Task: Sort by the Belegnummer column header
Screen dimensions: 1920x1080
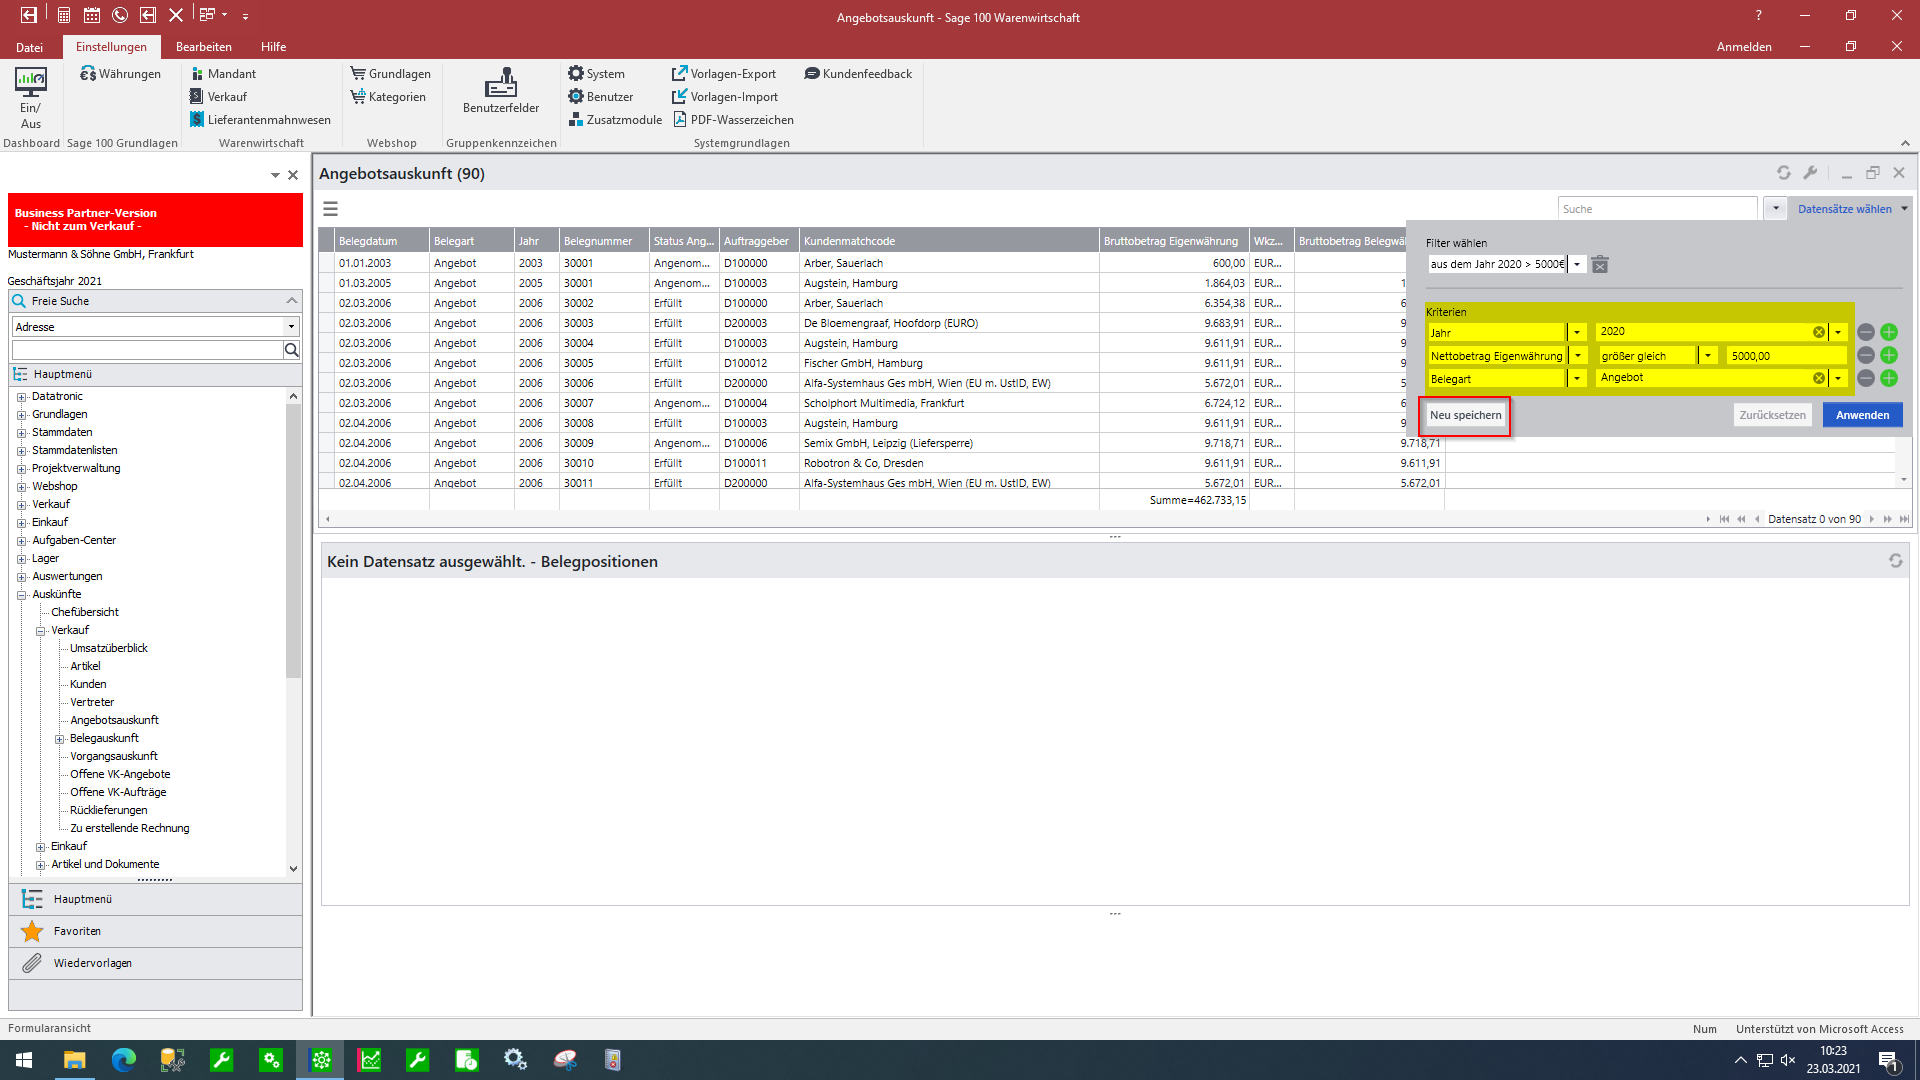Action: (604, 241)
